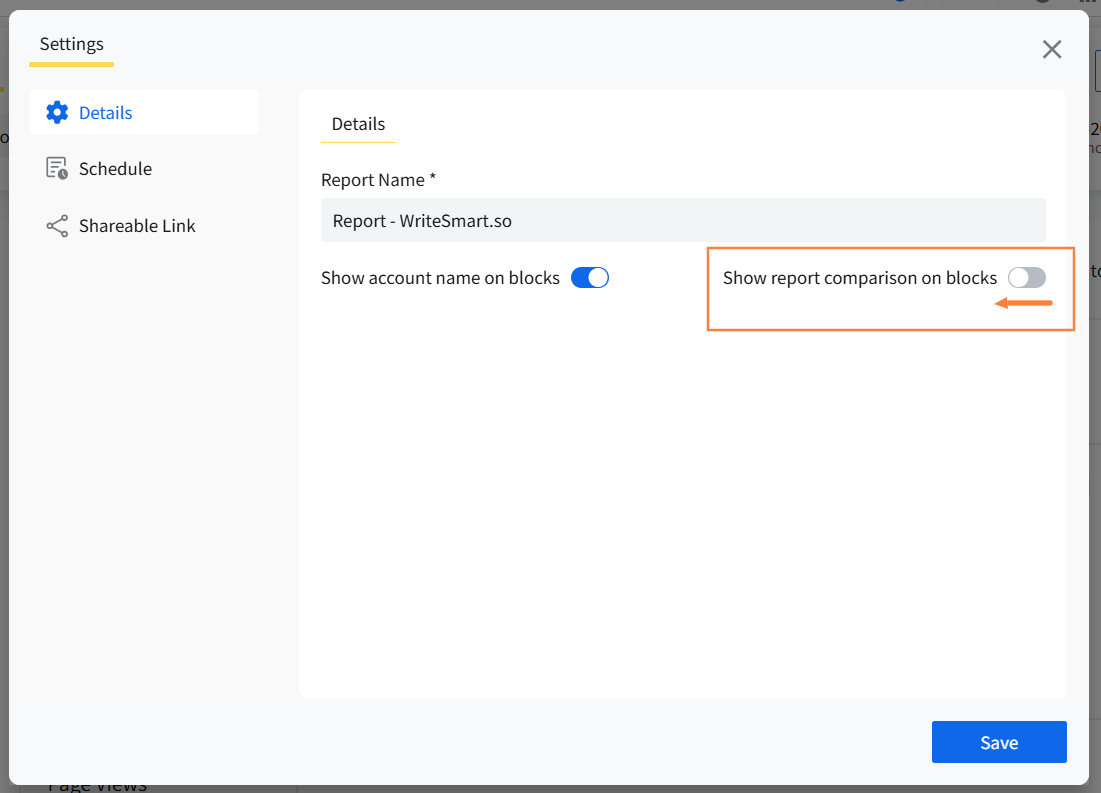Go to the Shareable Link section
The image size is (1101, 793).
(137, 226)
